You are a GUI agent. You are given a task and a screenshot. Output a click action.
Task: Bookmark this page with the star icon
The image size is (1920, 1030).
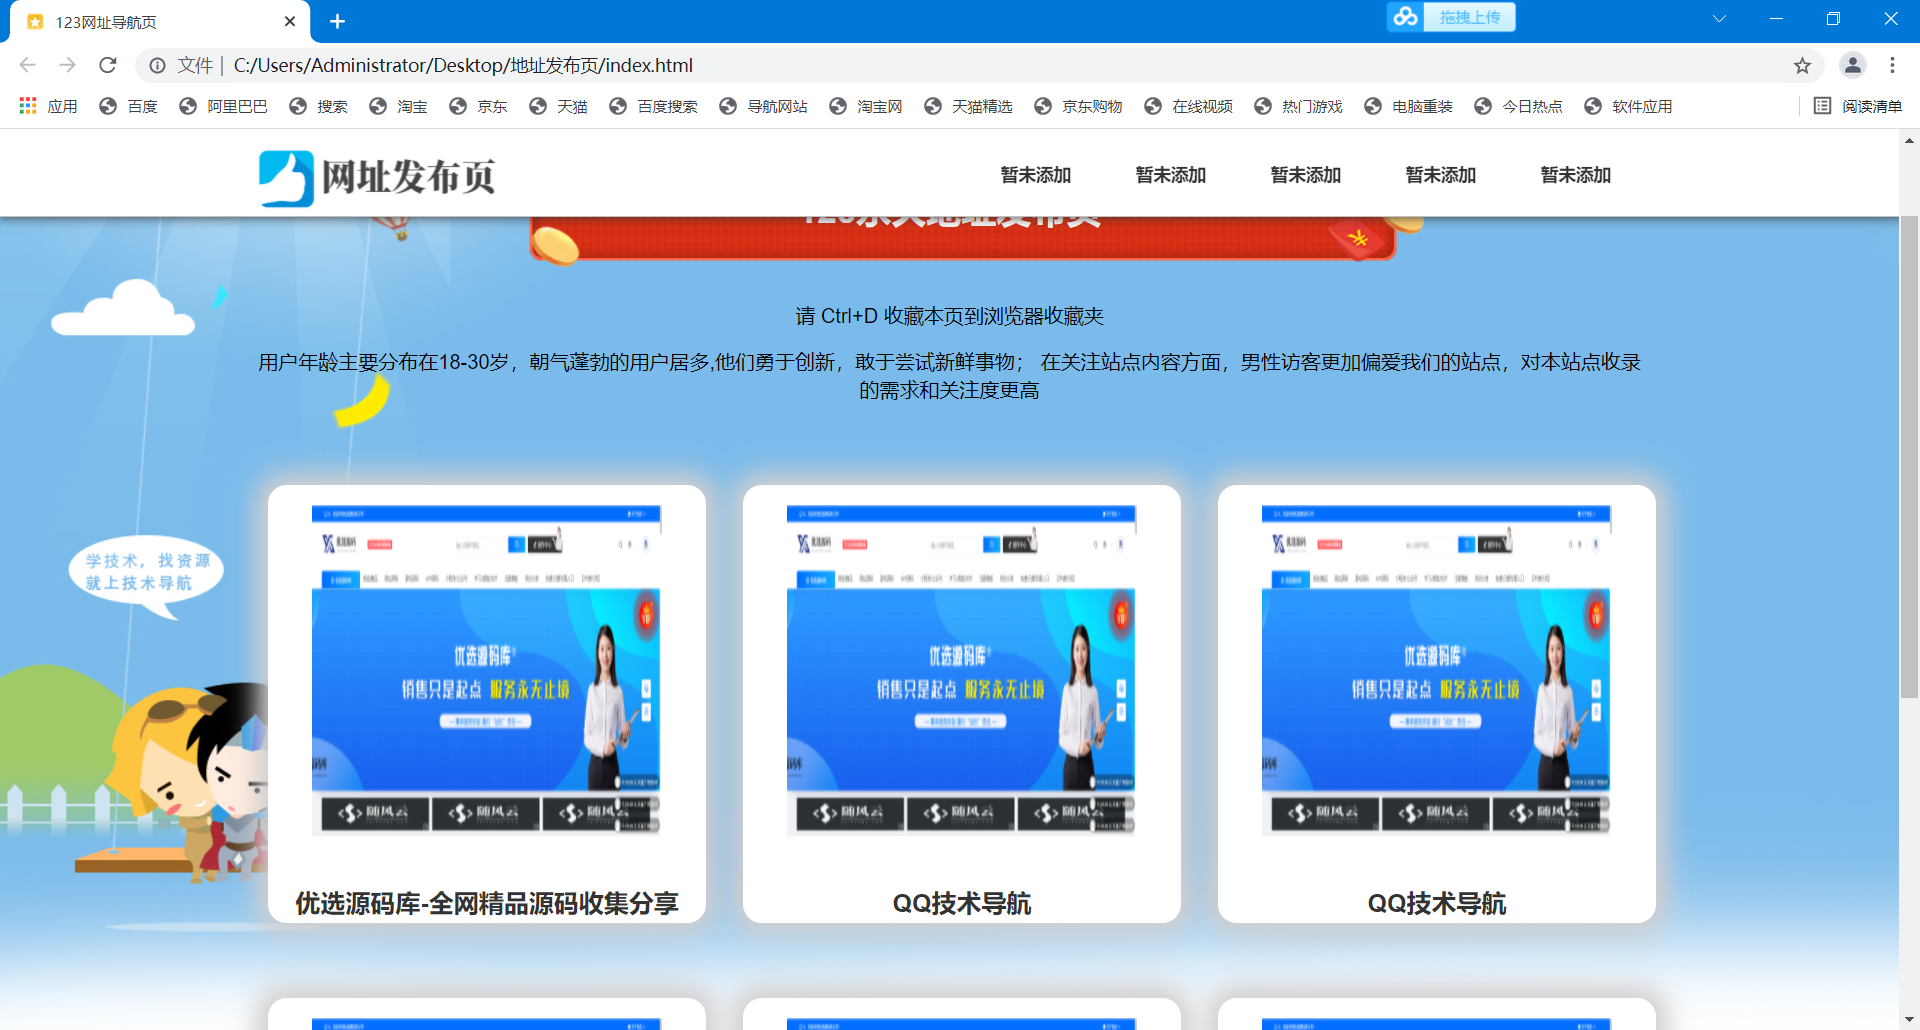click(1802, 65)
